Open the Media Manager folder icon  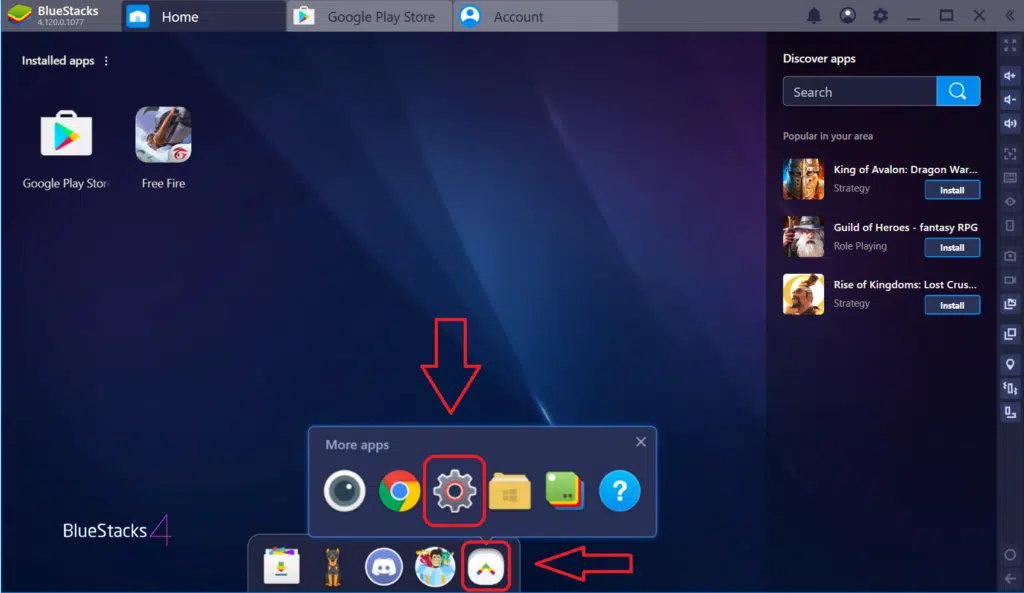pyautogui.click(x=510, y=491)
